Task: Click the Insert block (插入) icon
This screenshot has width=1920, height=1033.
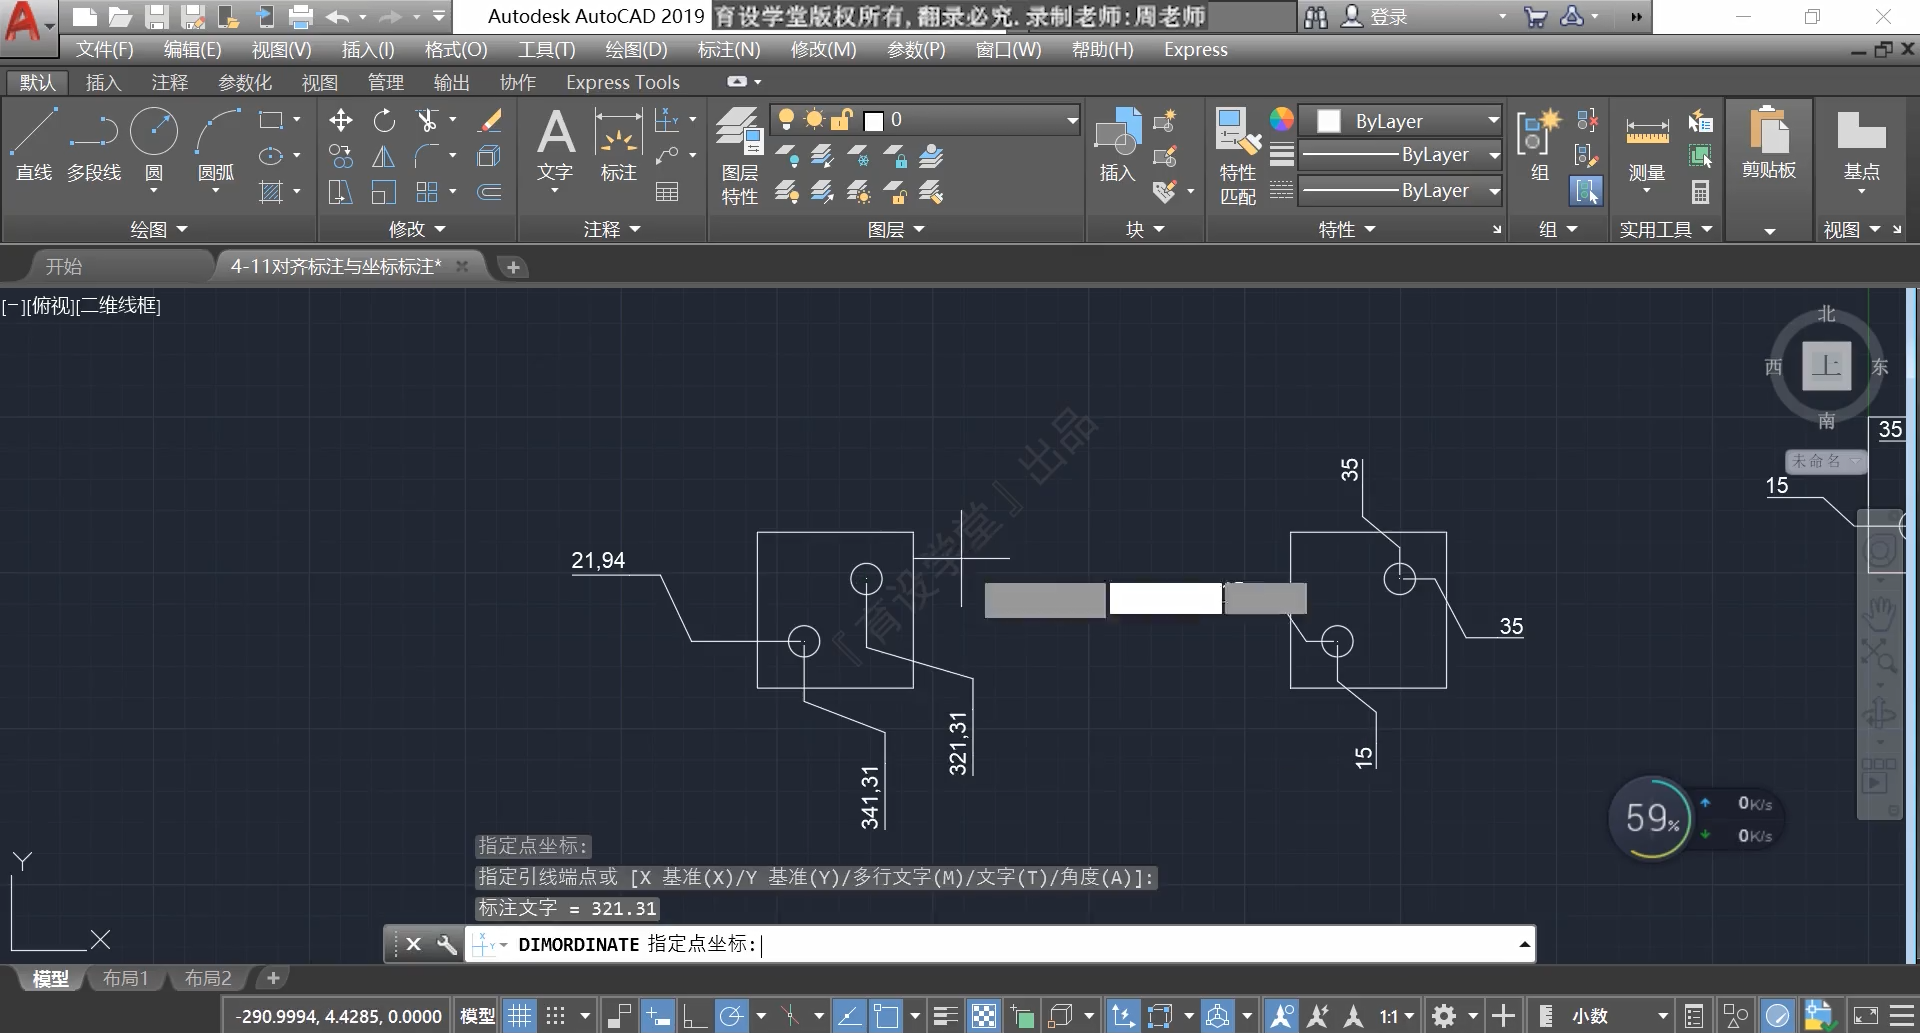Action: [x=1118, y=145]
